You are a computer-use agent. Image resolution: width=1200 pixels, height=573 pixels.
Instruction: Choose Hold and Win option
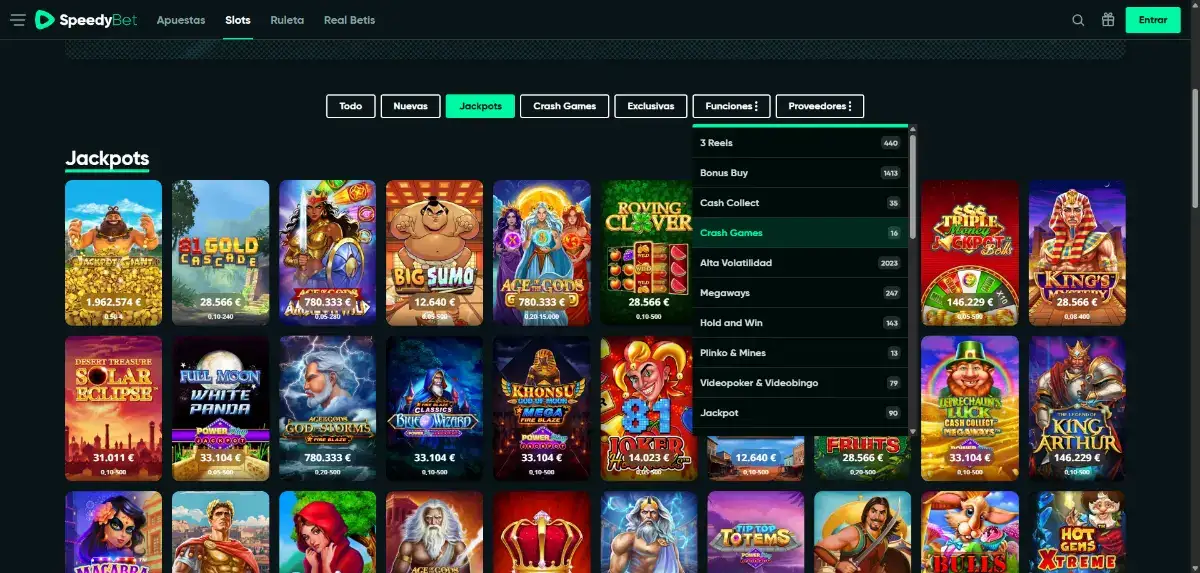tap(800, 323)
